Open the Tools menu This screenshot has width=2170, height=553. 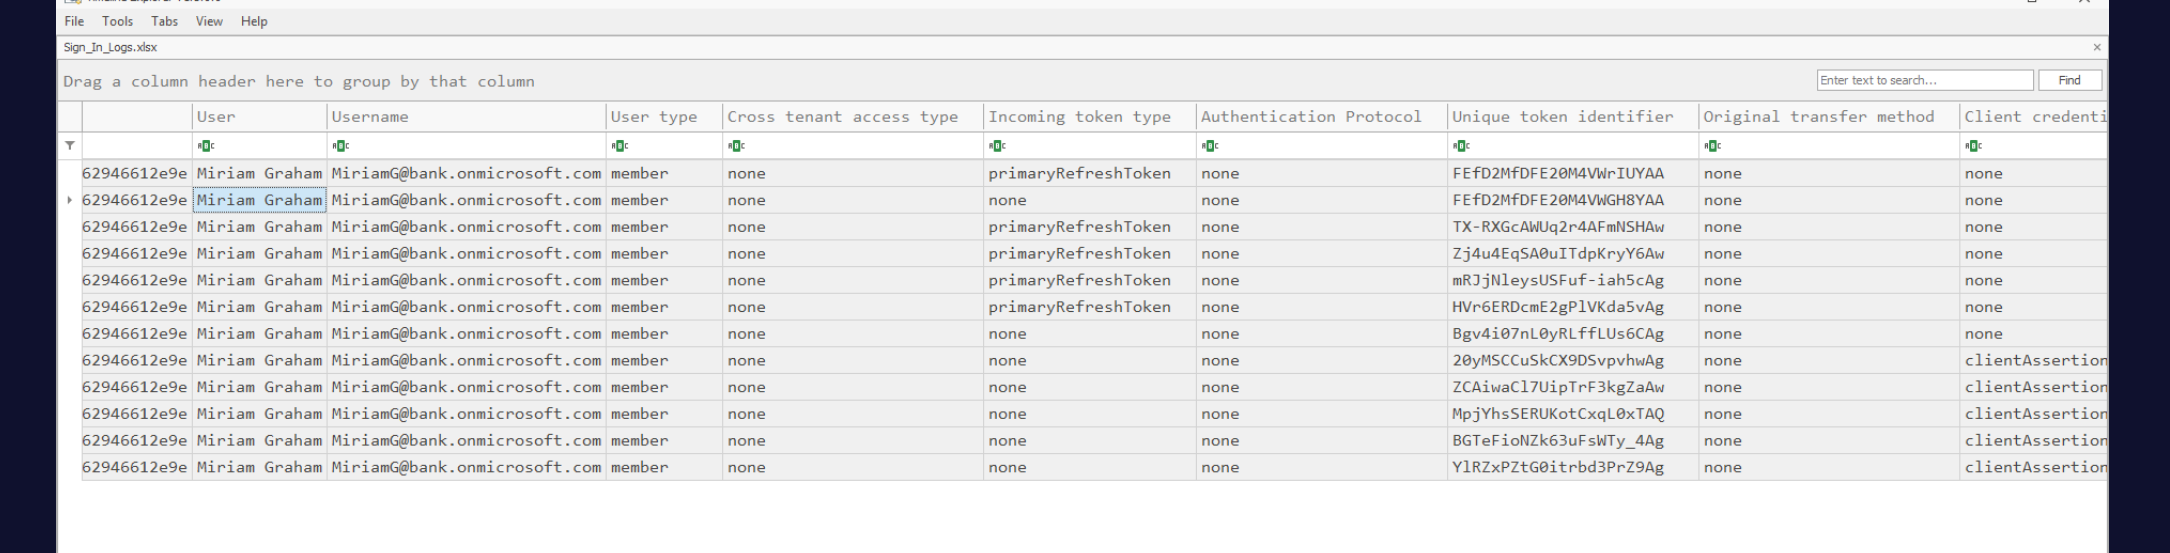(x=117, y=21)
